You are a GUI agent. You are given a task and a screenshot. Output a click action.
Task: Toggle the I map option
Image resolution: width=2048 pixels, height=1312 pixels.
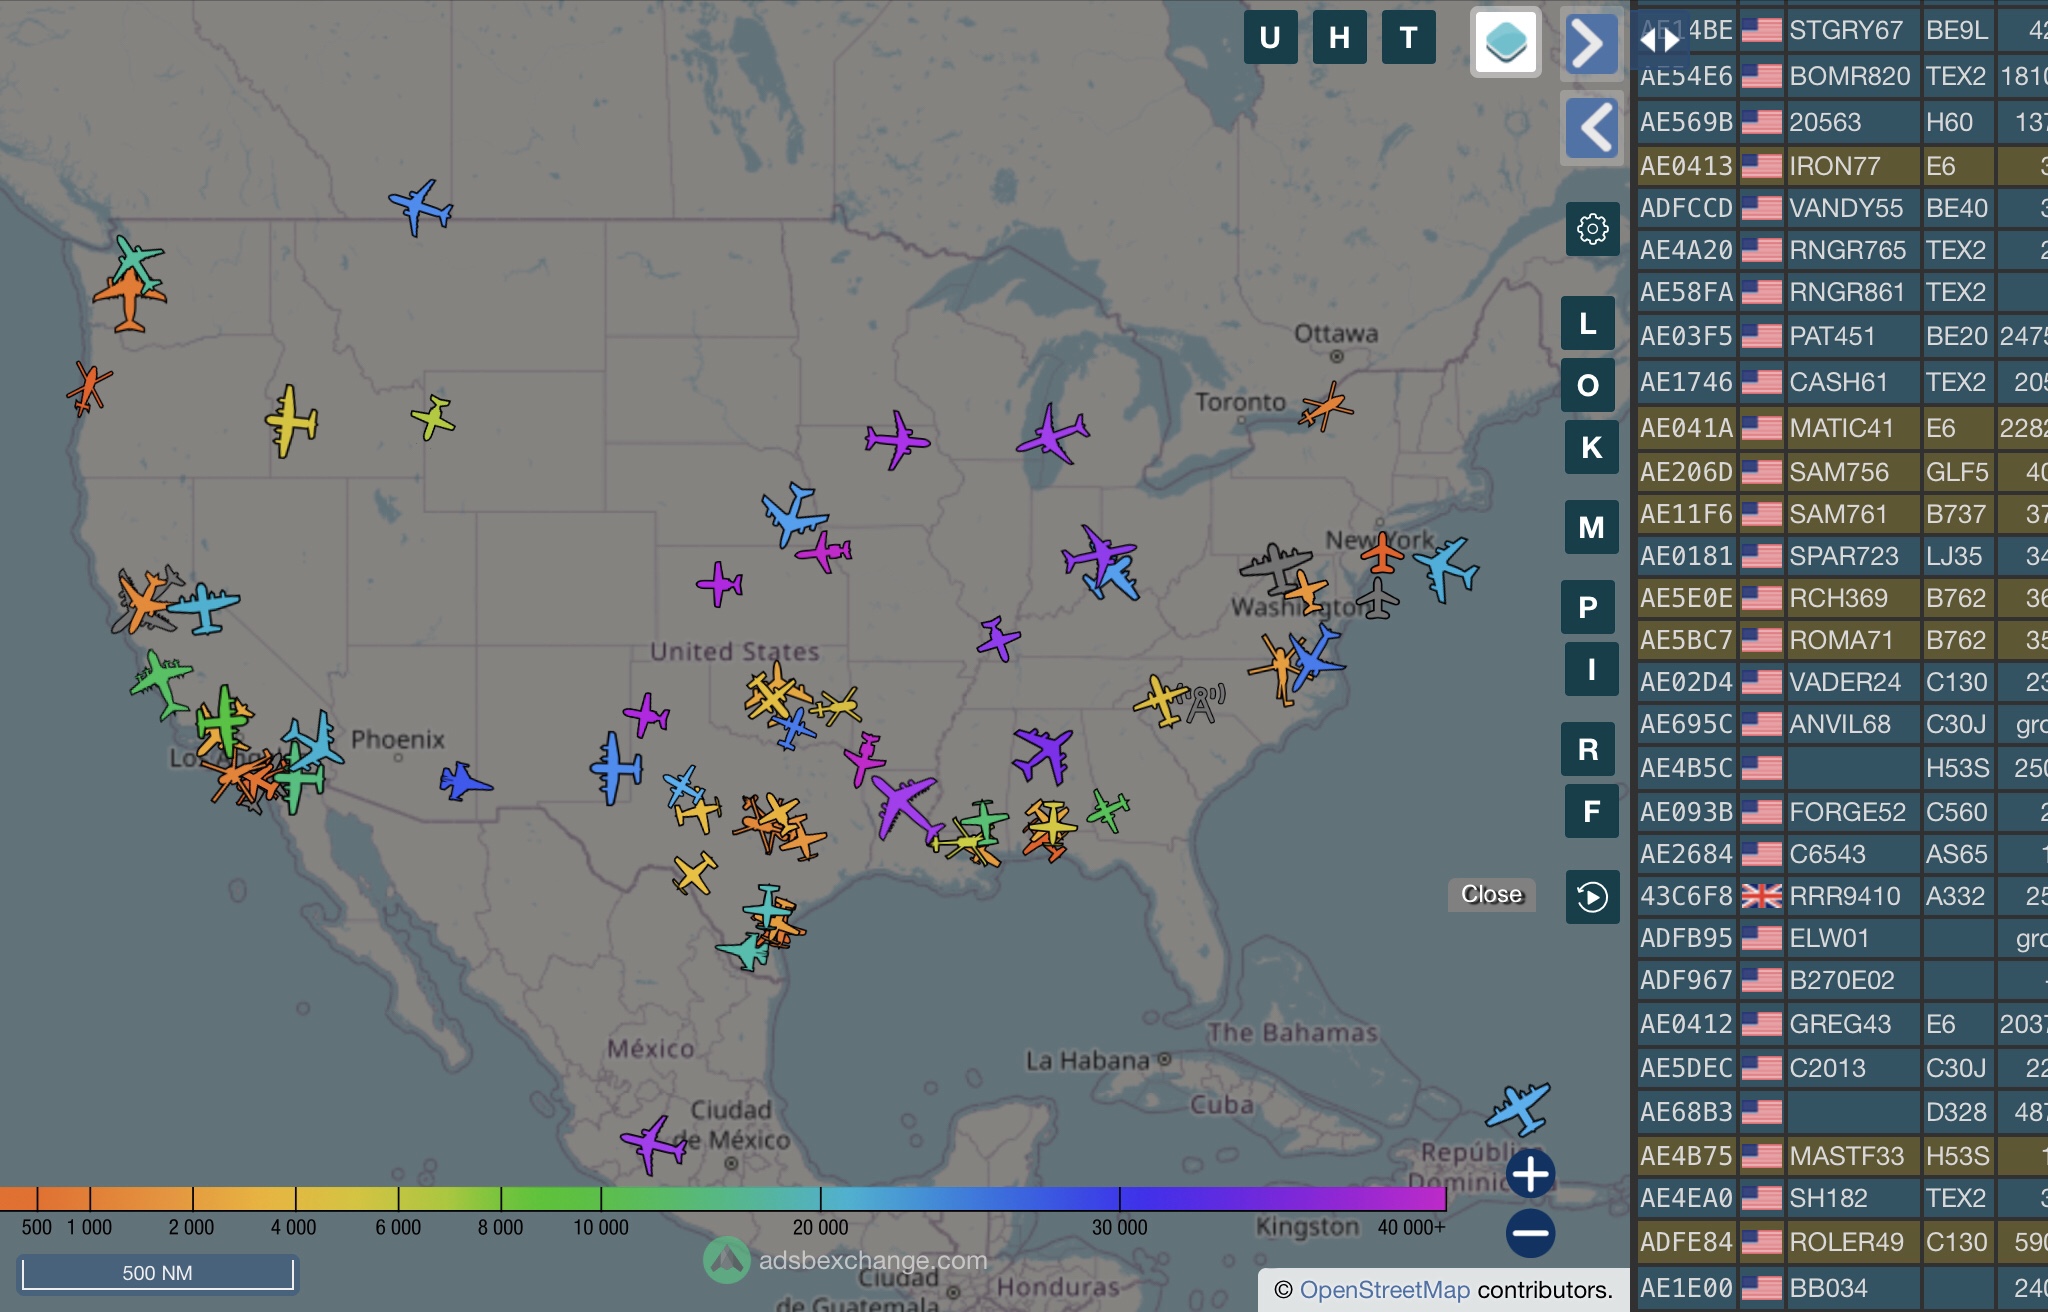click(x=1592, y=669)
